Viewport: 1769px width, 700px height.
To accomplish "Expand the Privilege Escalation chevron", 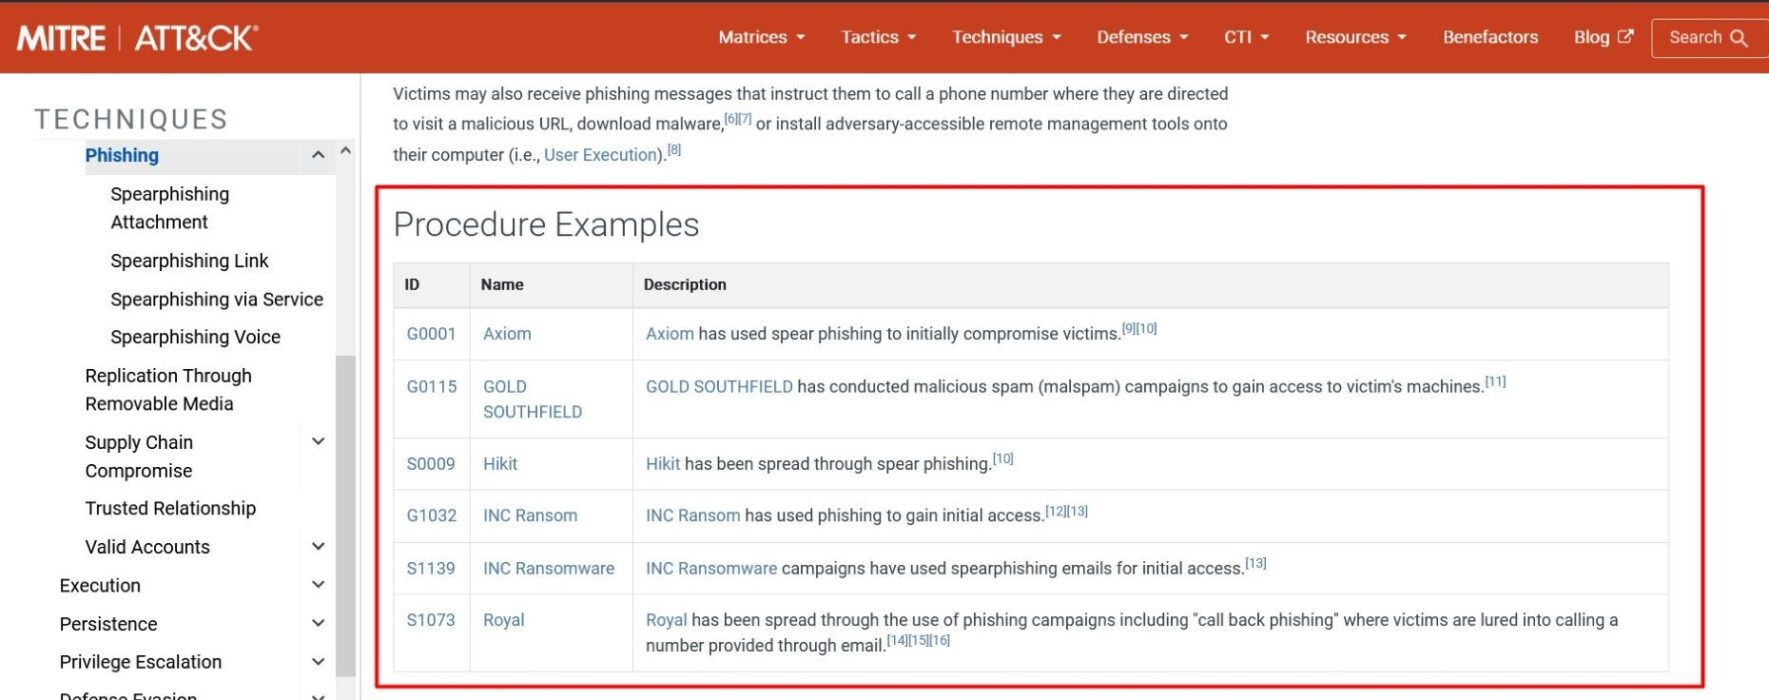I will [x=318, y=662].
